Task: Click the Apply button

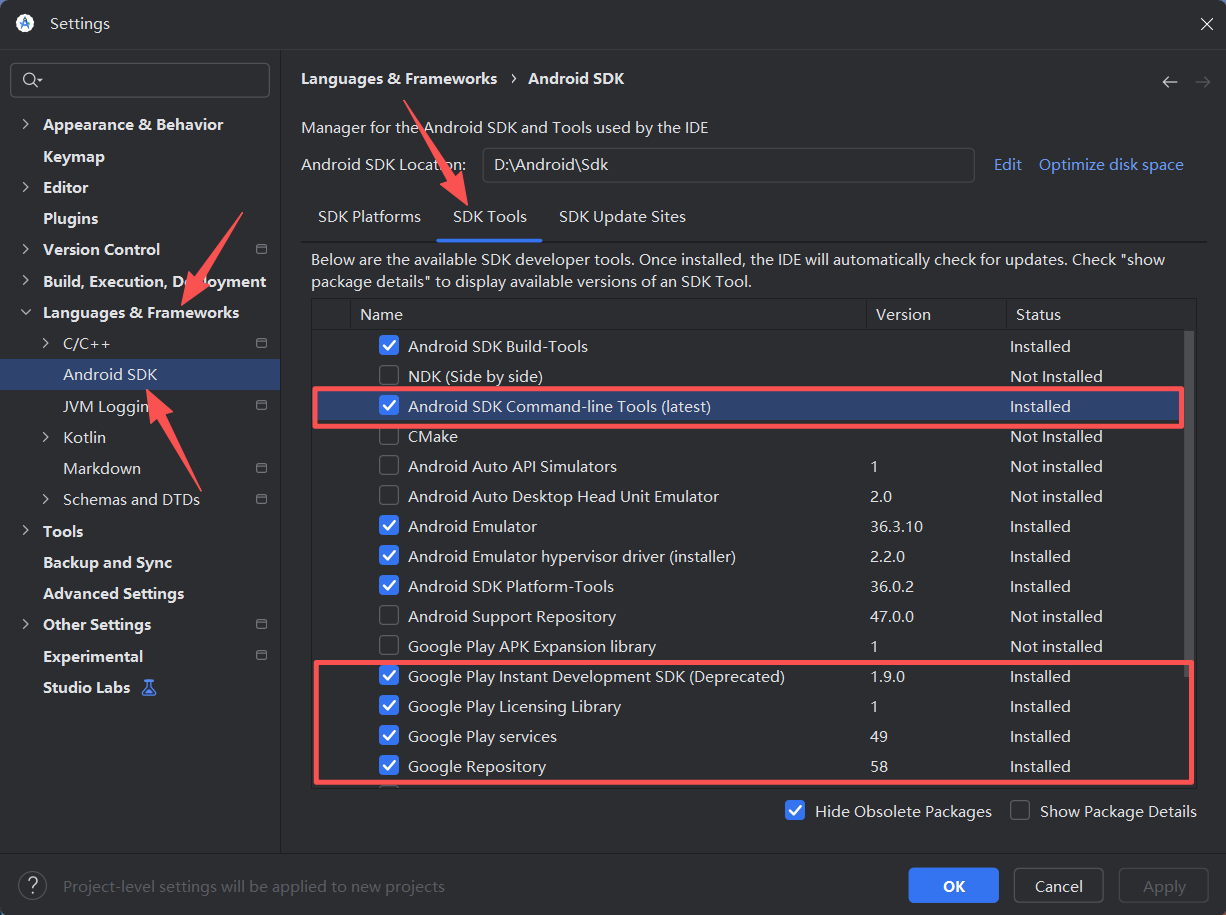Action: click(x=1164, y=886)
